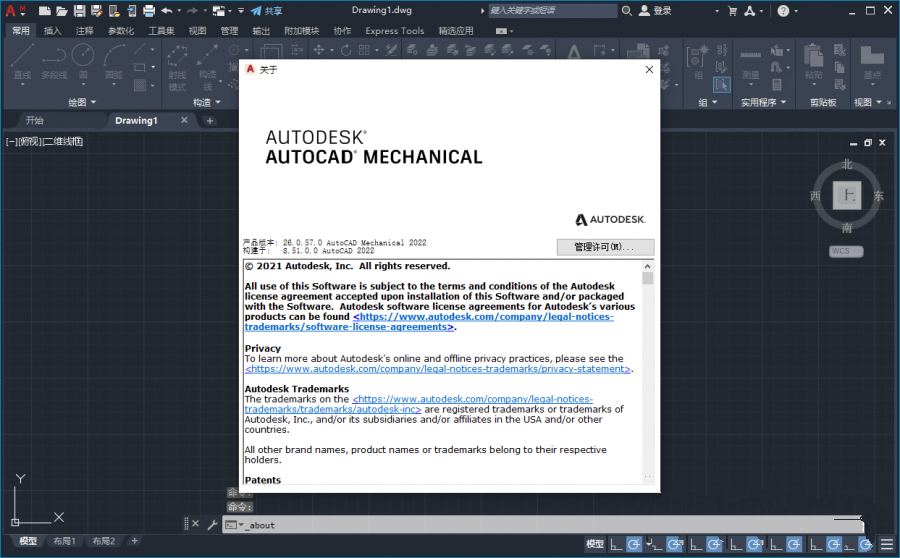Open the 登录 account dropdown arrow
Viewport: 900px width, 558px height.
(717, 11)
